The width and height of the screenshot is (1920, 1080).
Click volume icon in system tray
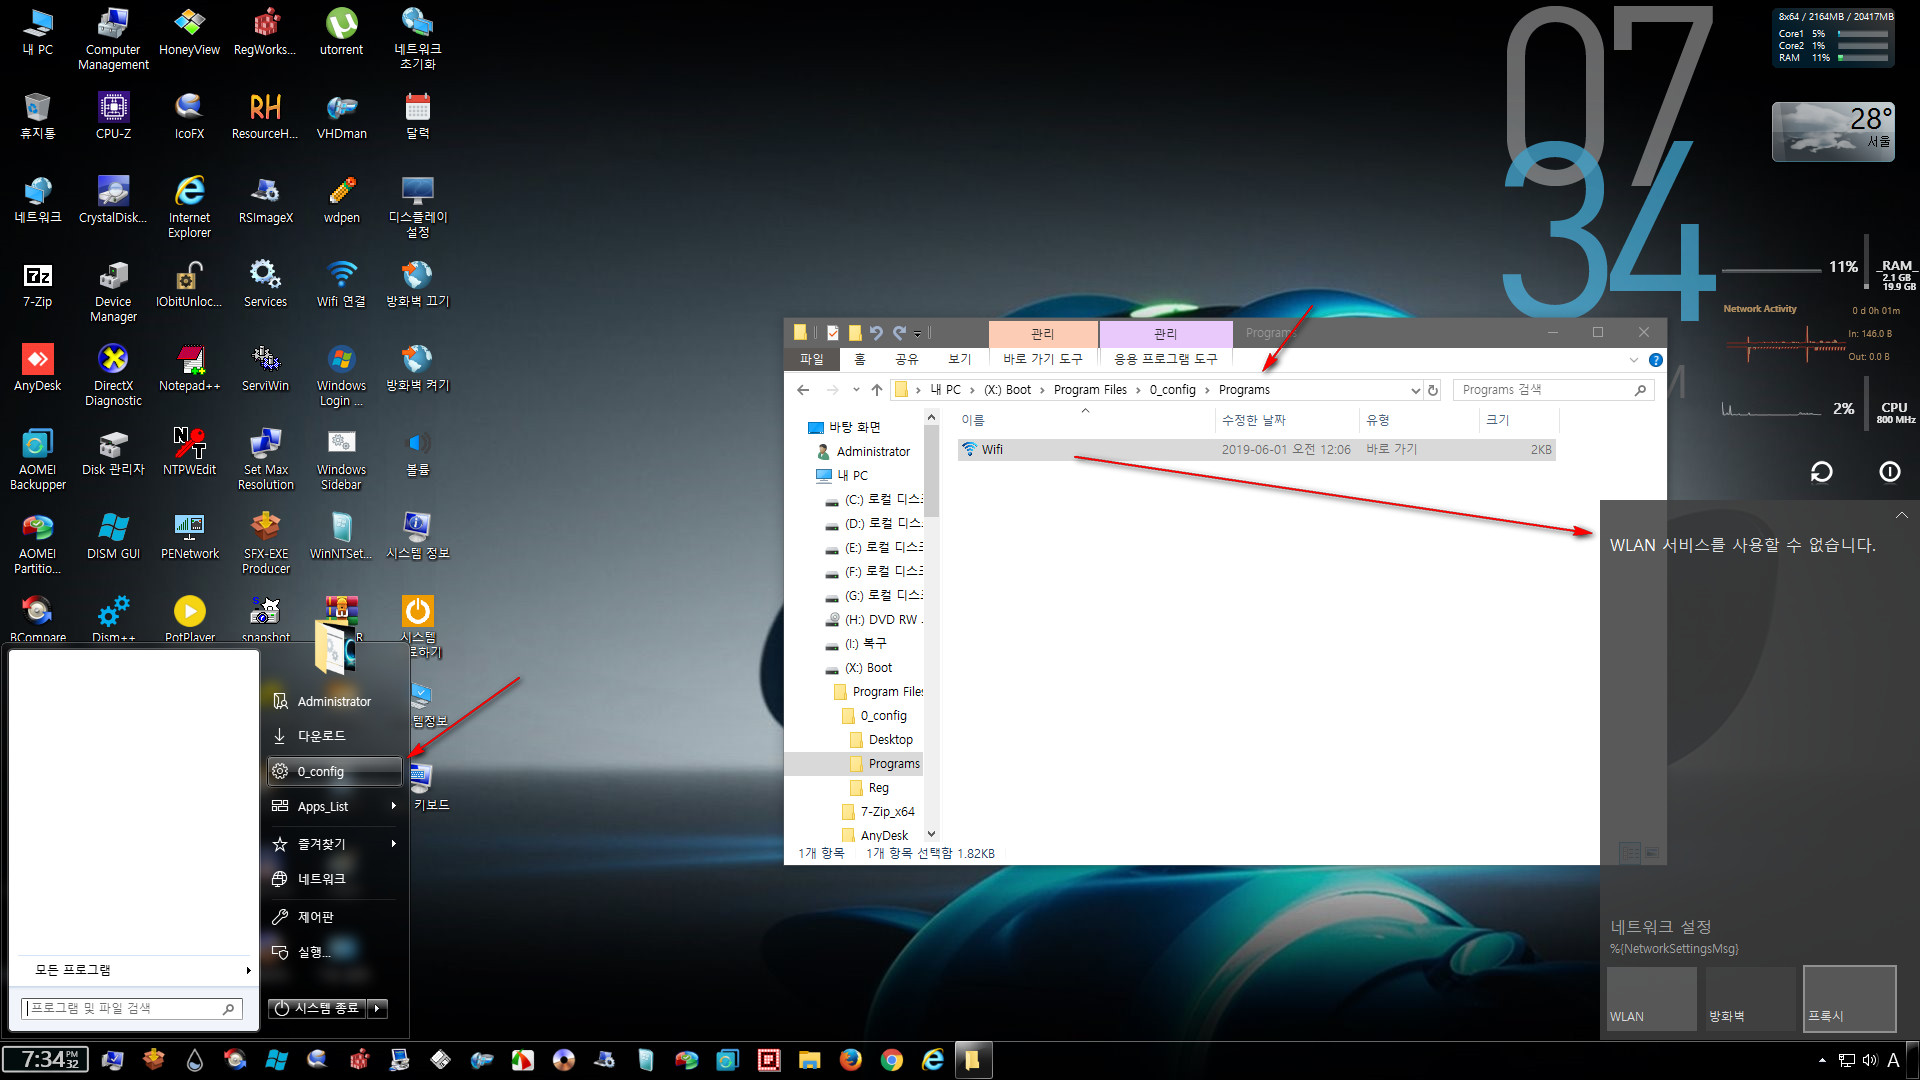point(1870,1060)
